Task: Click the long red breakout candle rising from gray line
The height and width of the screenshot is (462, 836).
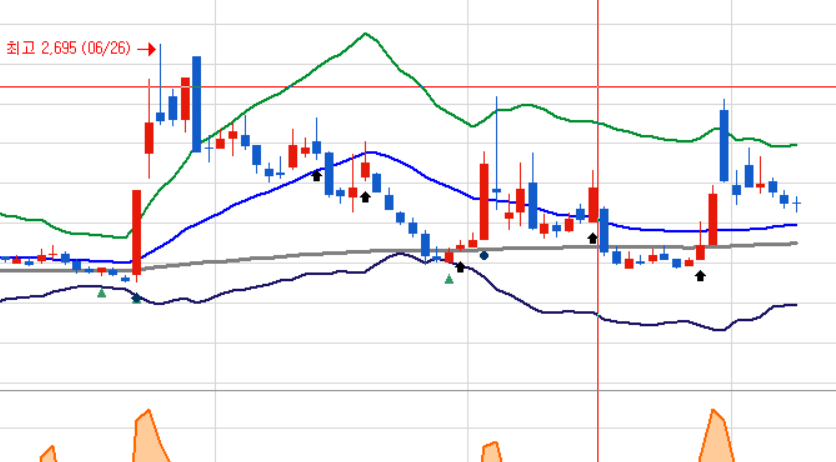Action: coord(136,232)
